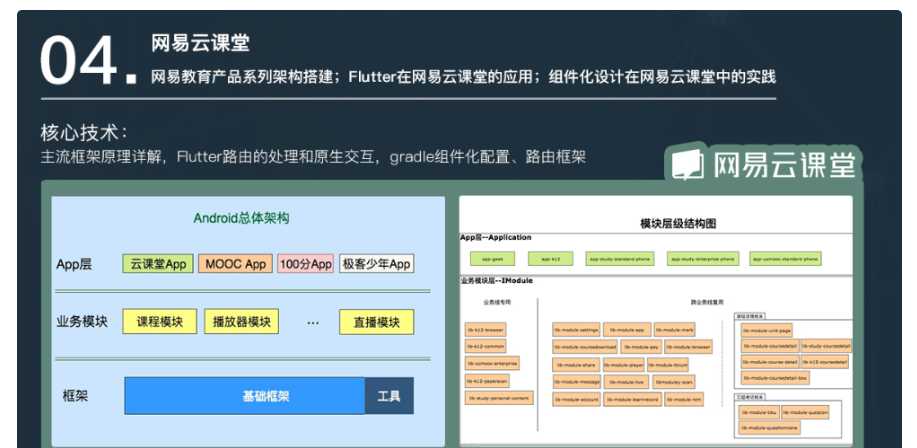Image resolution: width=917 pixels, height=448 pixels.
Task: Click the Android总体架构 title
Action: coord(241,218)
